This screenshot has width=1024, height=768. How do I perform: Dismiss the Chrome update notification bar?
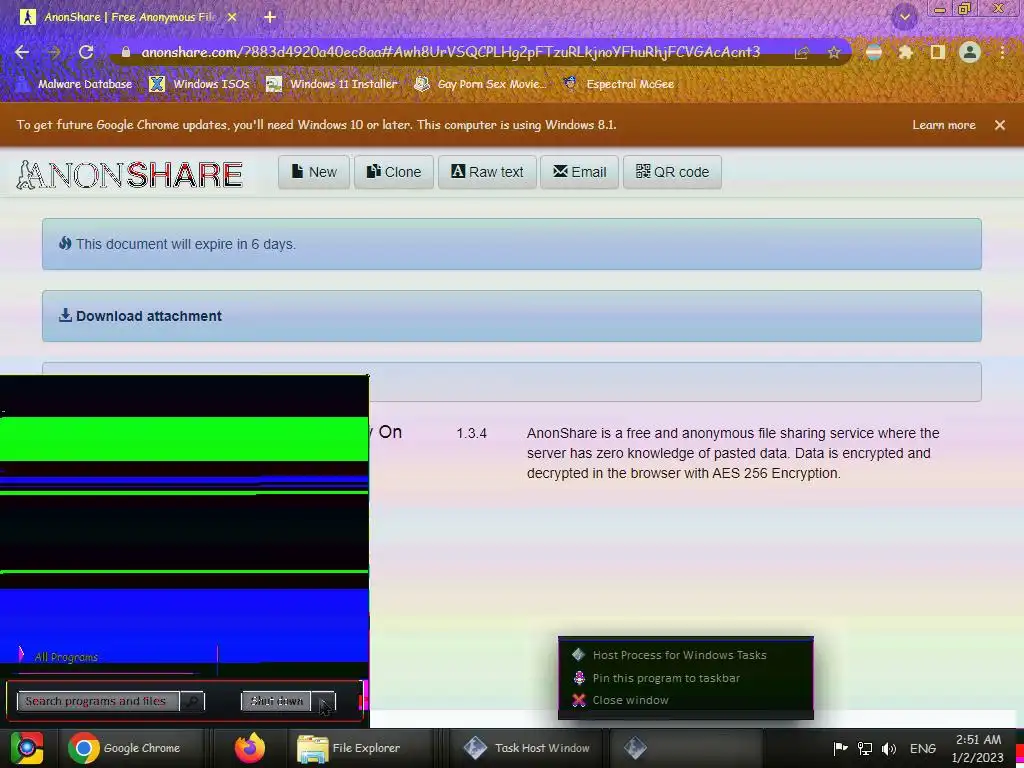1000,125
